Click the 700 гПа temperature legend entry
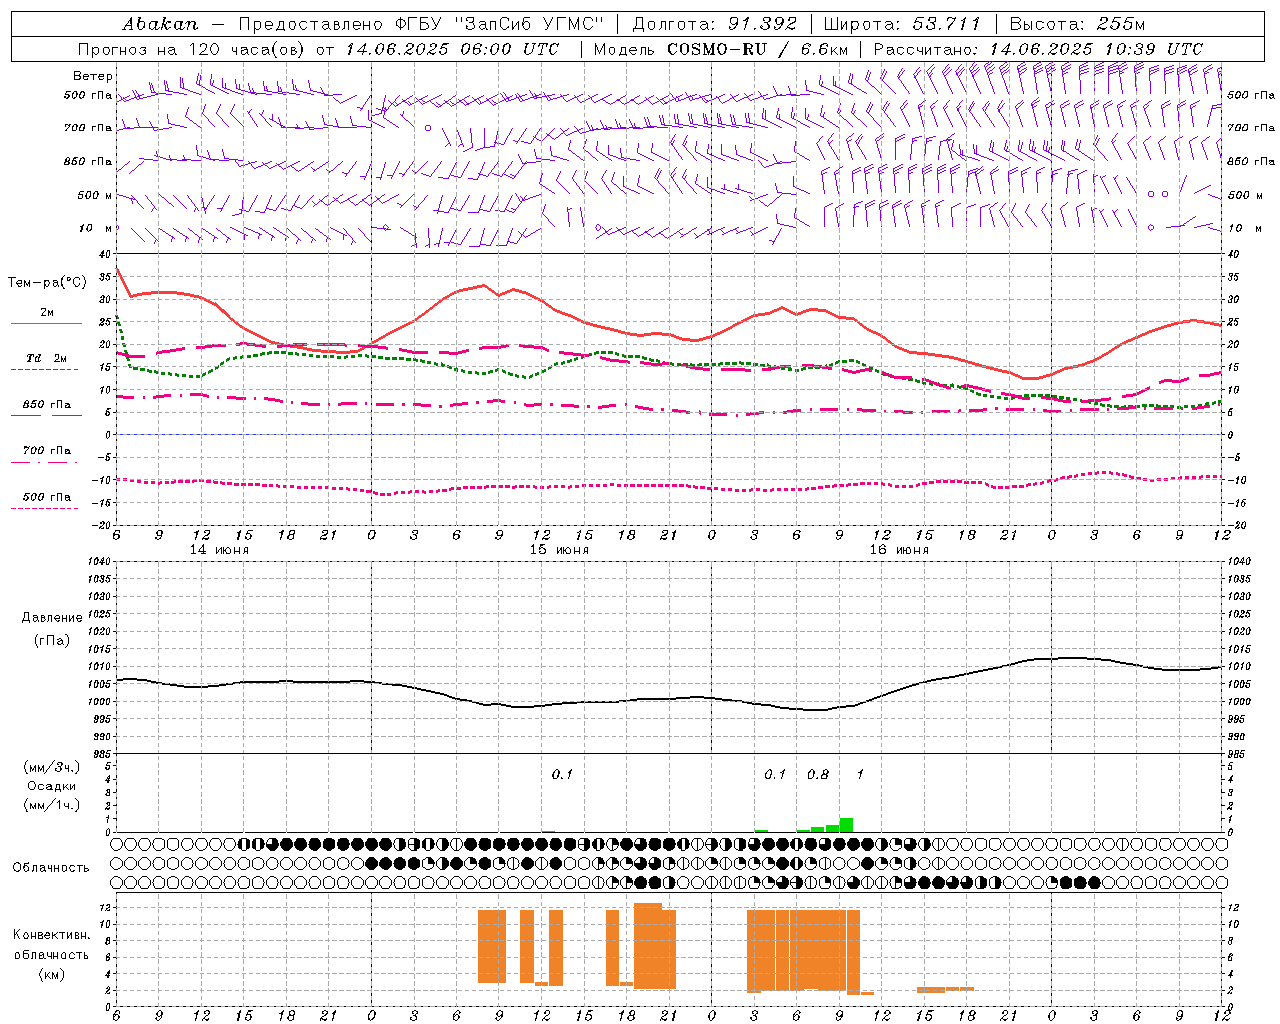1280x1024 pixels. point(47,451)
